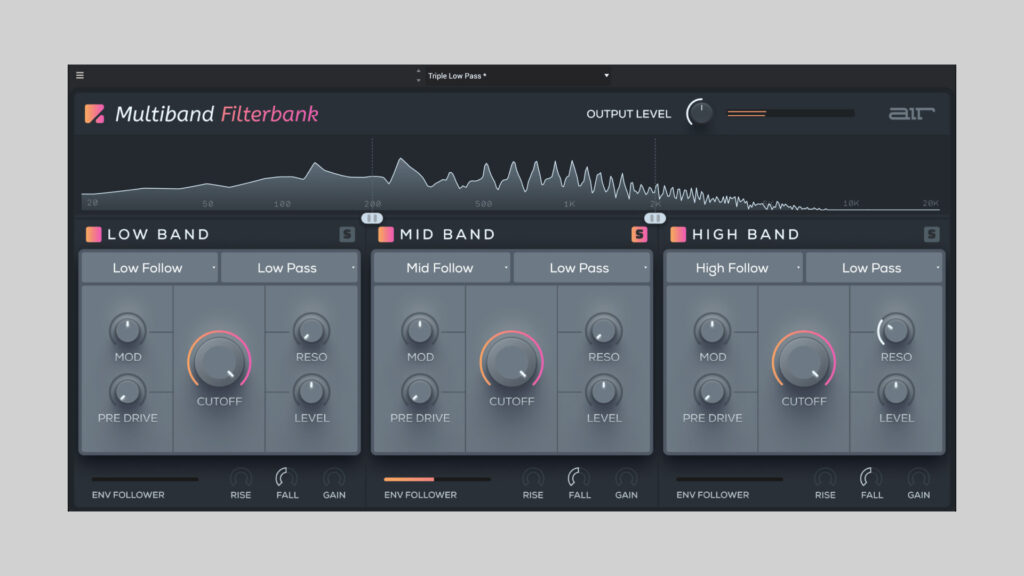Open the Mid Band Low Pass filter dropdown
Viewport: 1024px width, 576px height.
[581, 268]
